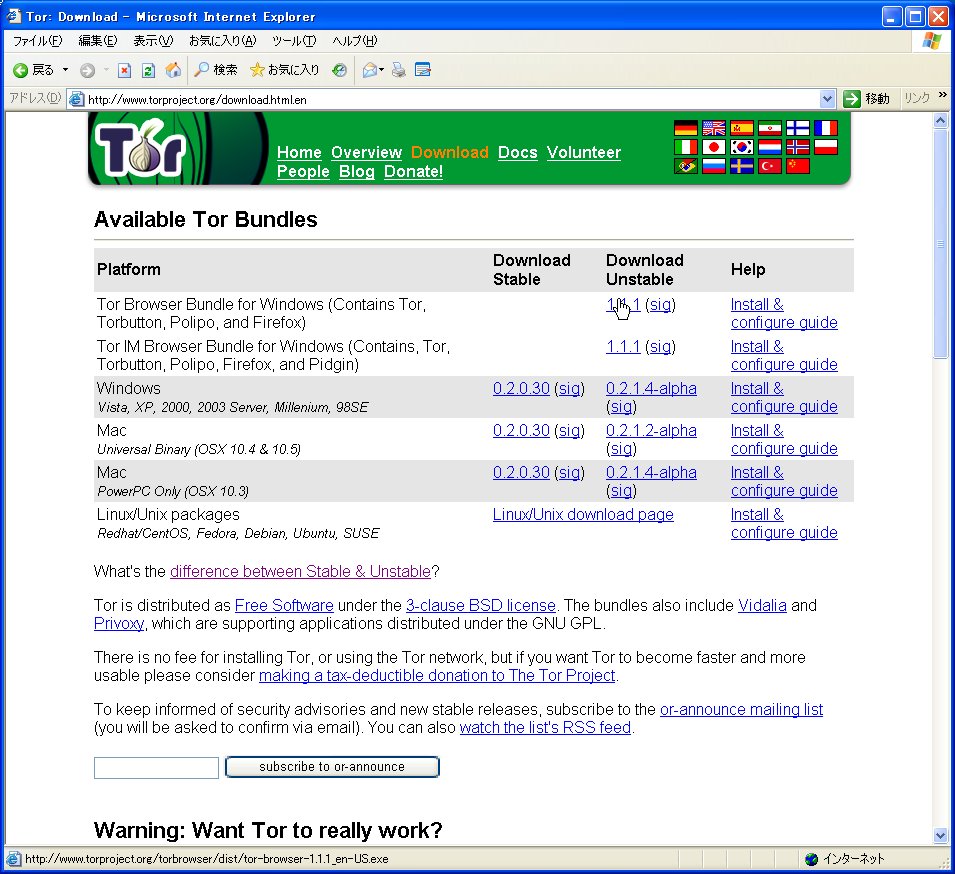Select the Chinese flag language

pyautogui.click(x=798, y=166)
